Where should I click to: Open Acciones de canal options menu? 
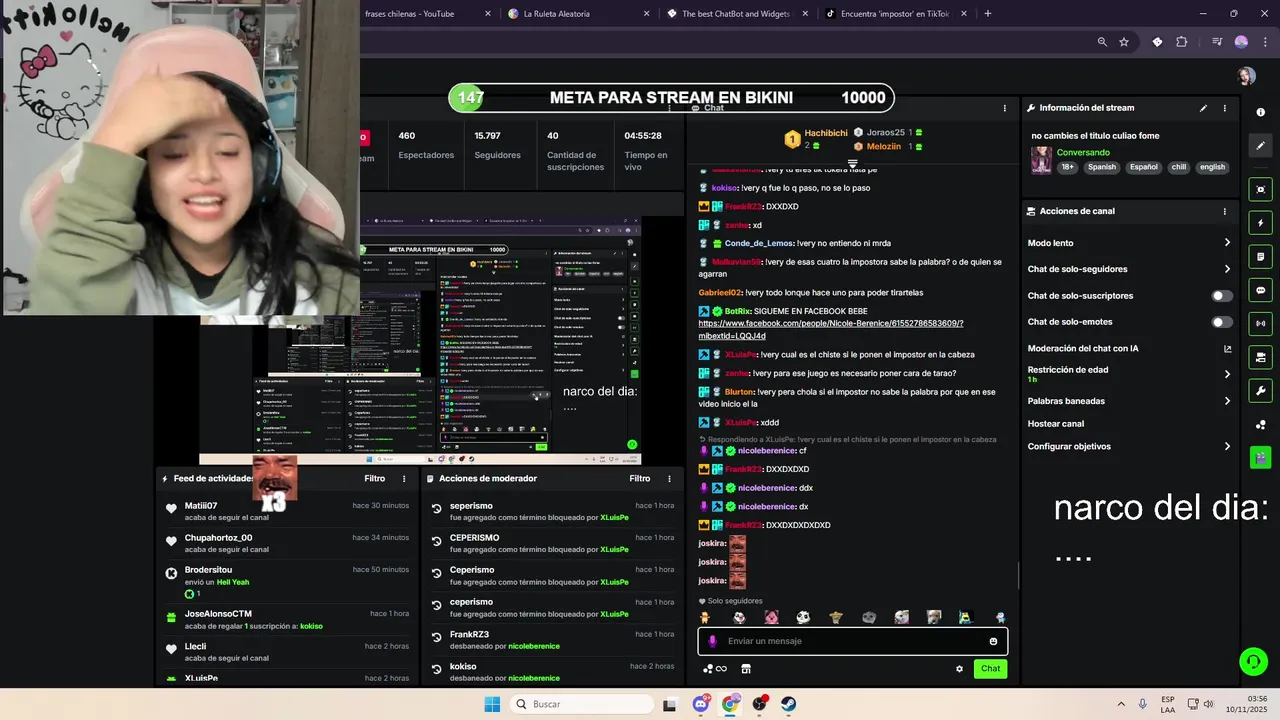coord(1224,211)
